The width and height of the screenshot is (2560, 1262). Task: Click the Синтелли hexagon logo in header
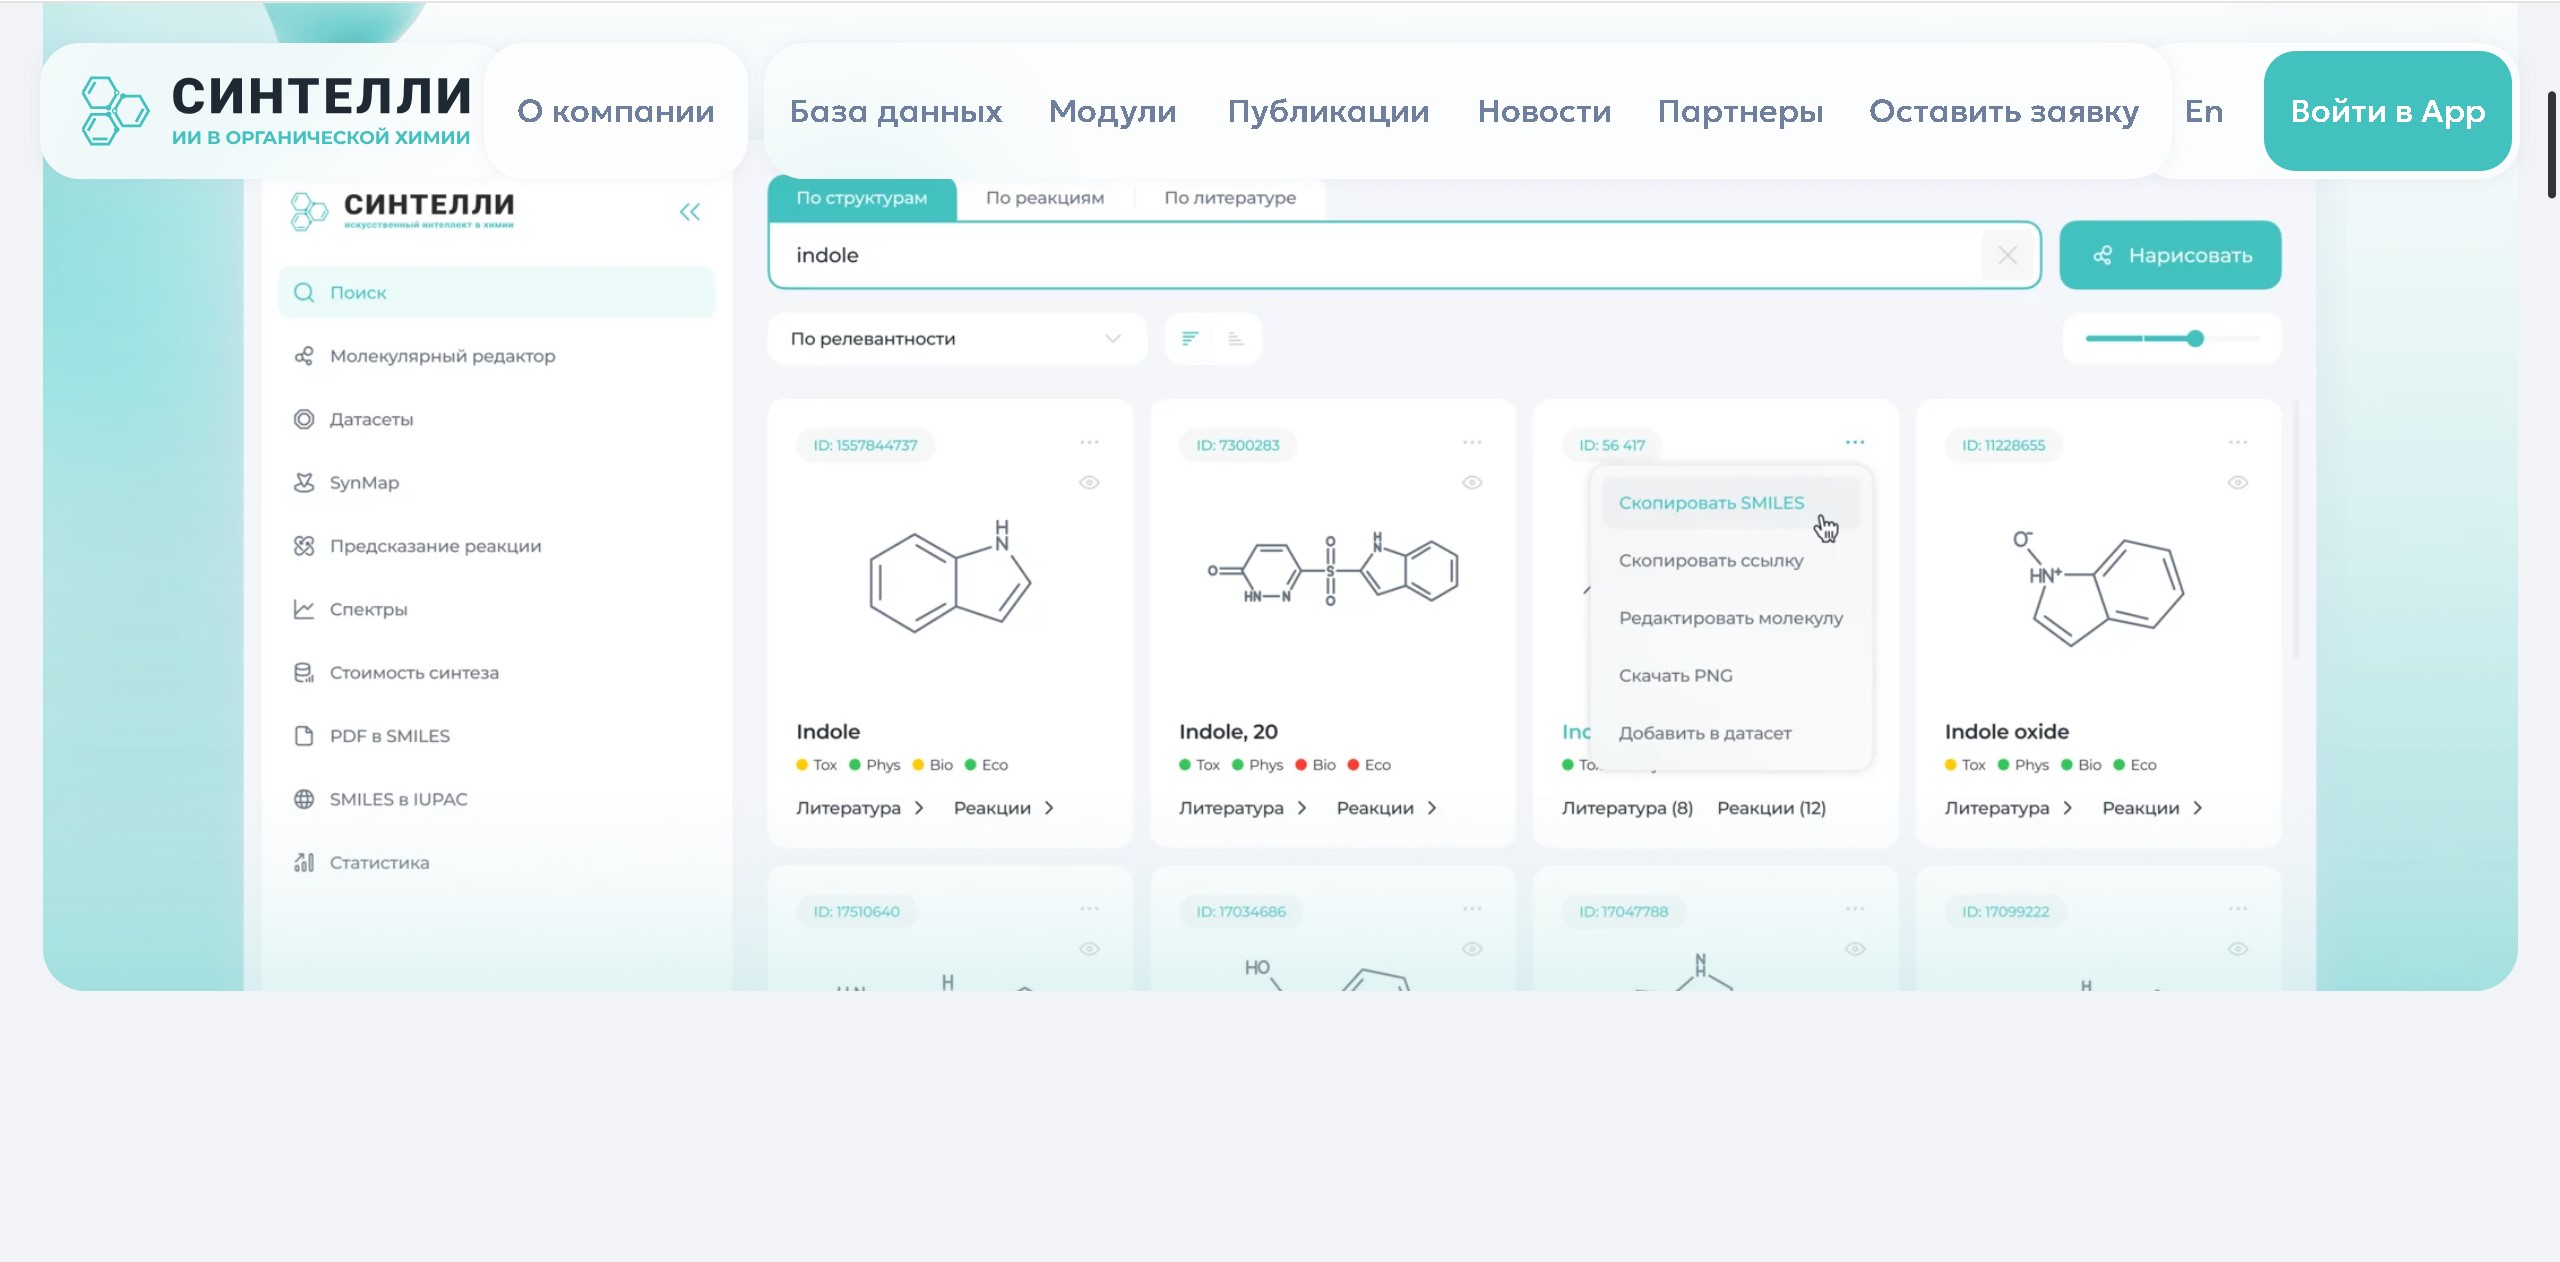pyautogui.click(x=115, y=111)
